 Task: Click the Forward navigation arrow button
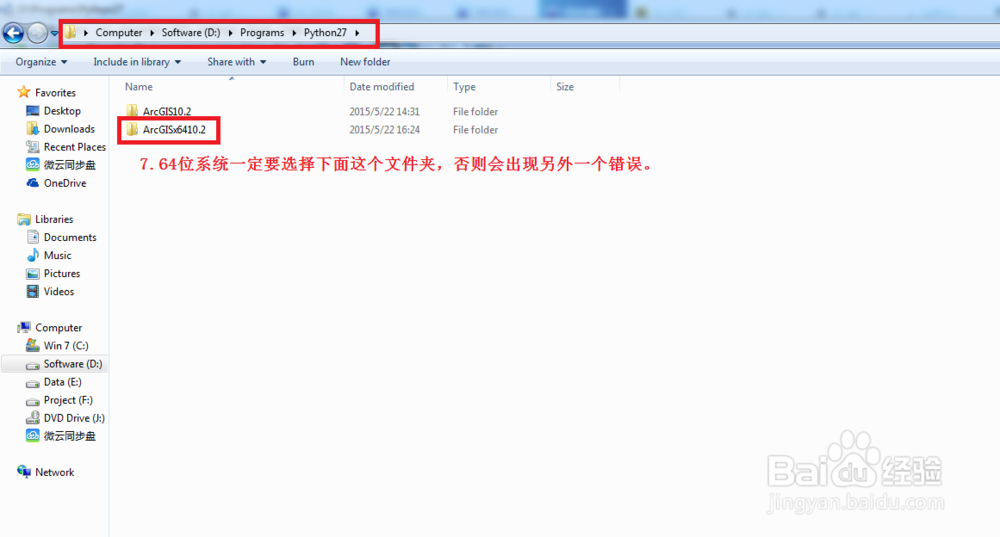(x=38, y=33)
